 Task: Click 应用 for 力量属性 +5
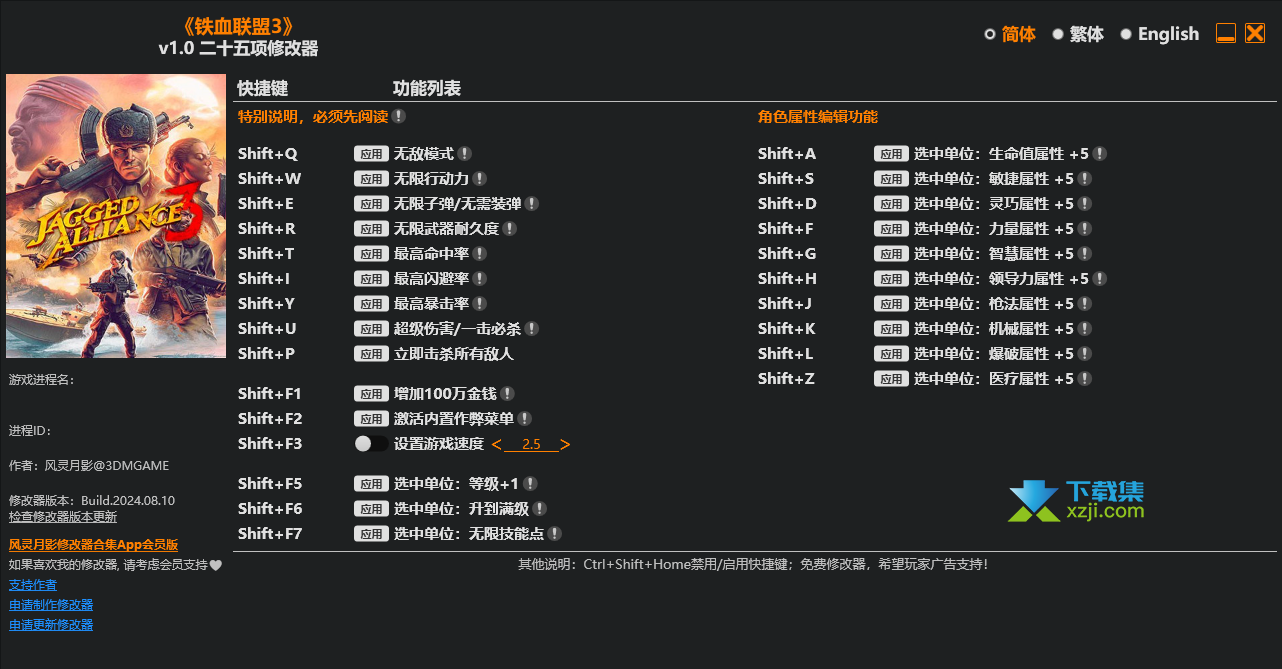pyautogui.click(x=892, y=229)
